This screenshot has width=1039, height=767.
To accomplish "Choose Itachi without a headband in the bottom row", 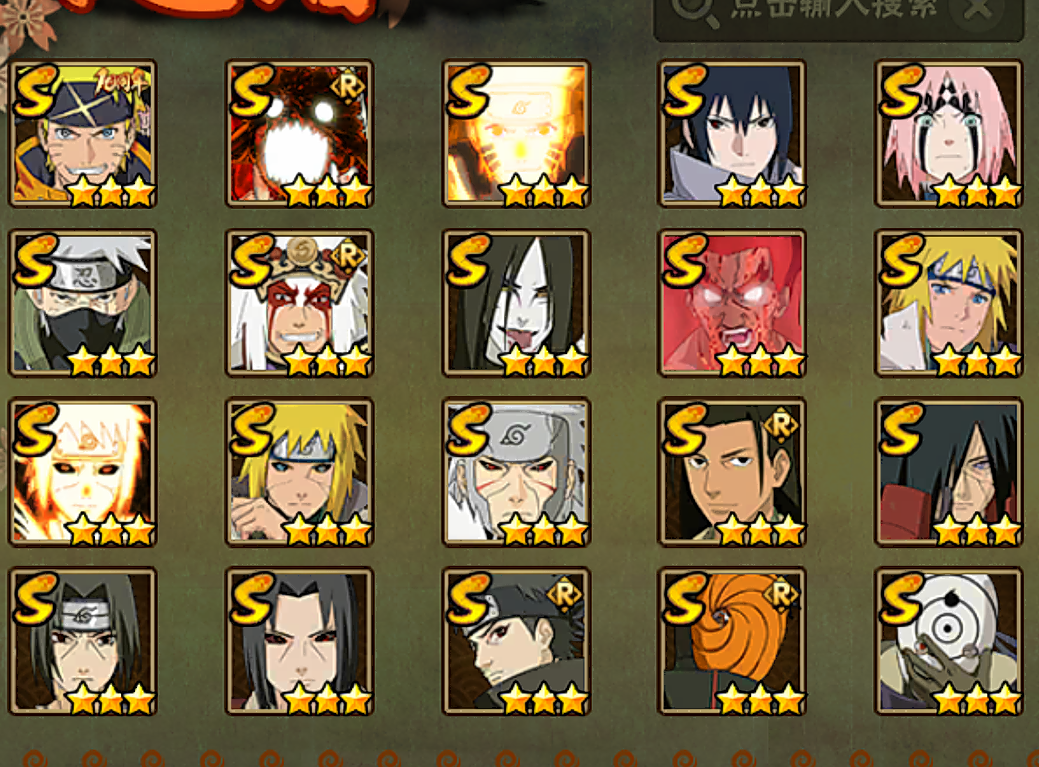I will [x=300, y=641].
